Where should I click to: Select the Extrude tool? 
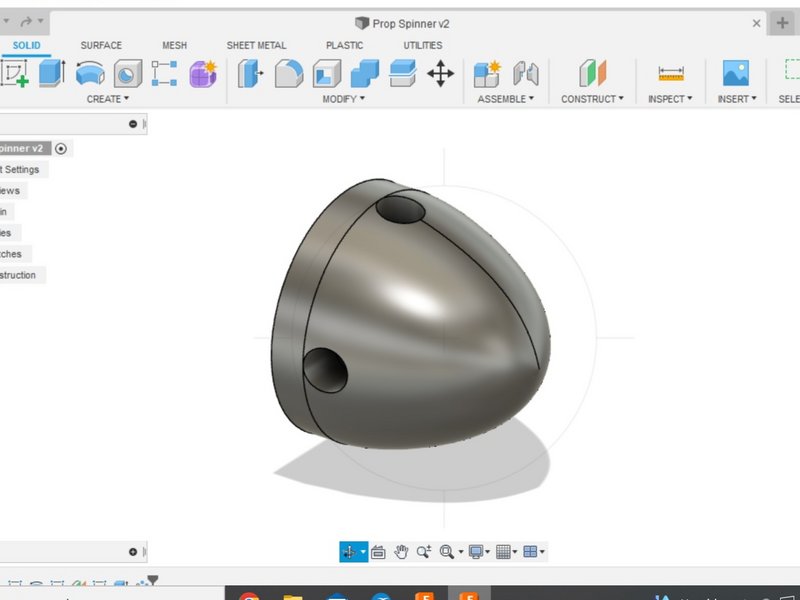[x=52, y=73]
